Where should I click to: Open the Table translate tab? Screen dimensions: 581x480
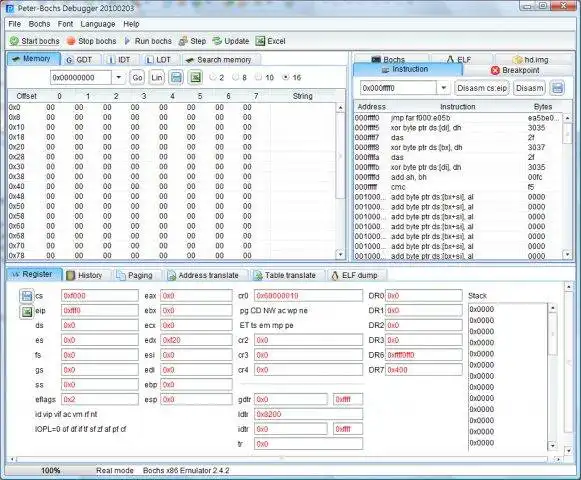tap(286, 275)
